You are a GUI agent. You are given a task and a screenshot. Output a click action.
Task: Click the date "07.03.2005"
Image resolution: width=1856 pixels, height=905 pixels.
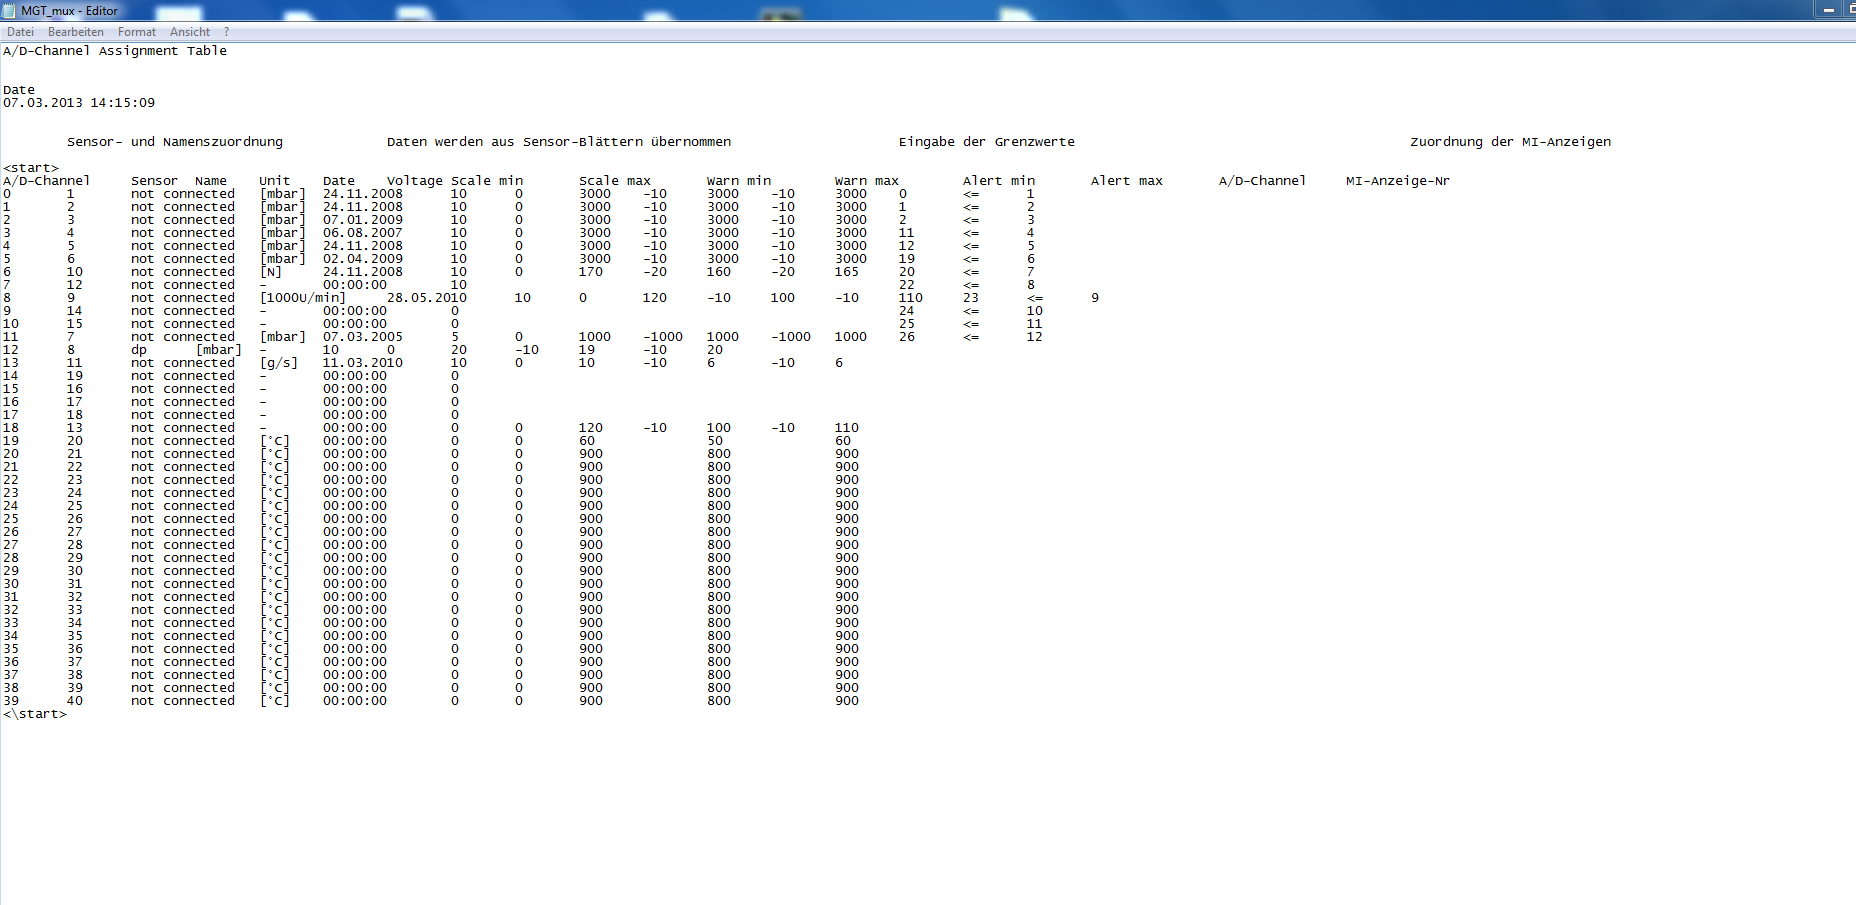tap(363, 337)
